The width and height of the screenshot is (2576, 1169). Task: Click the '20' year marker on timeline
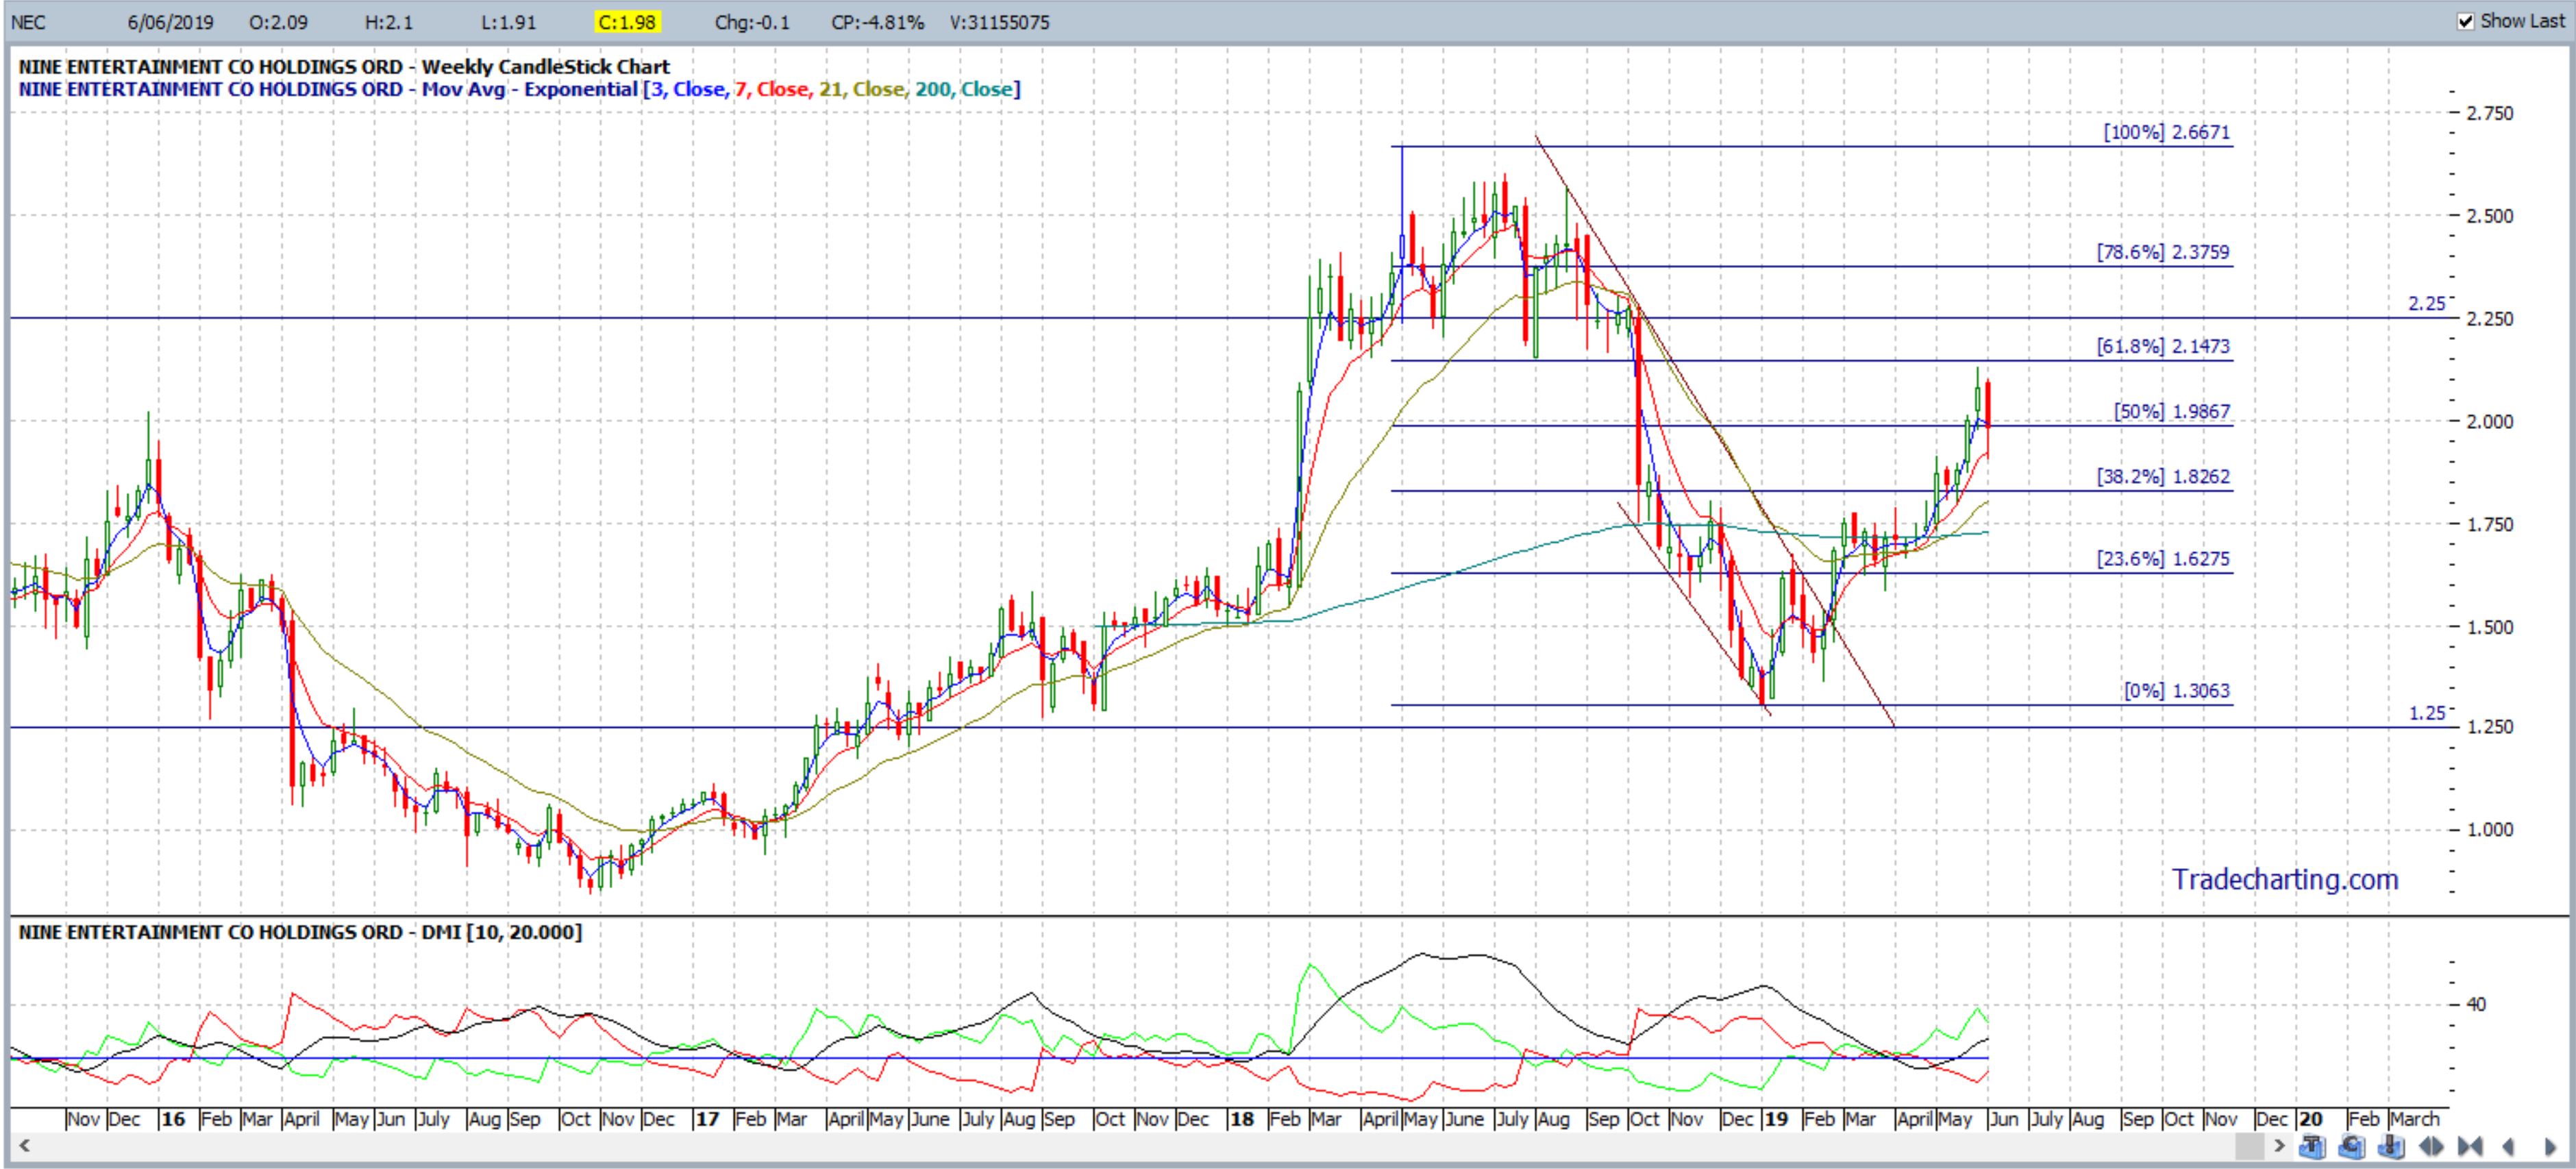click(x=2310, y=1118)
